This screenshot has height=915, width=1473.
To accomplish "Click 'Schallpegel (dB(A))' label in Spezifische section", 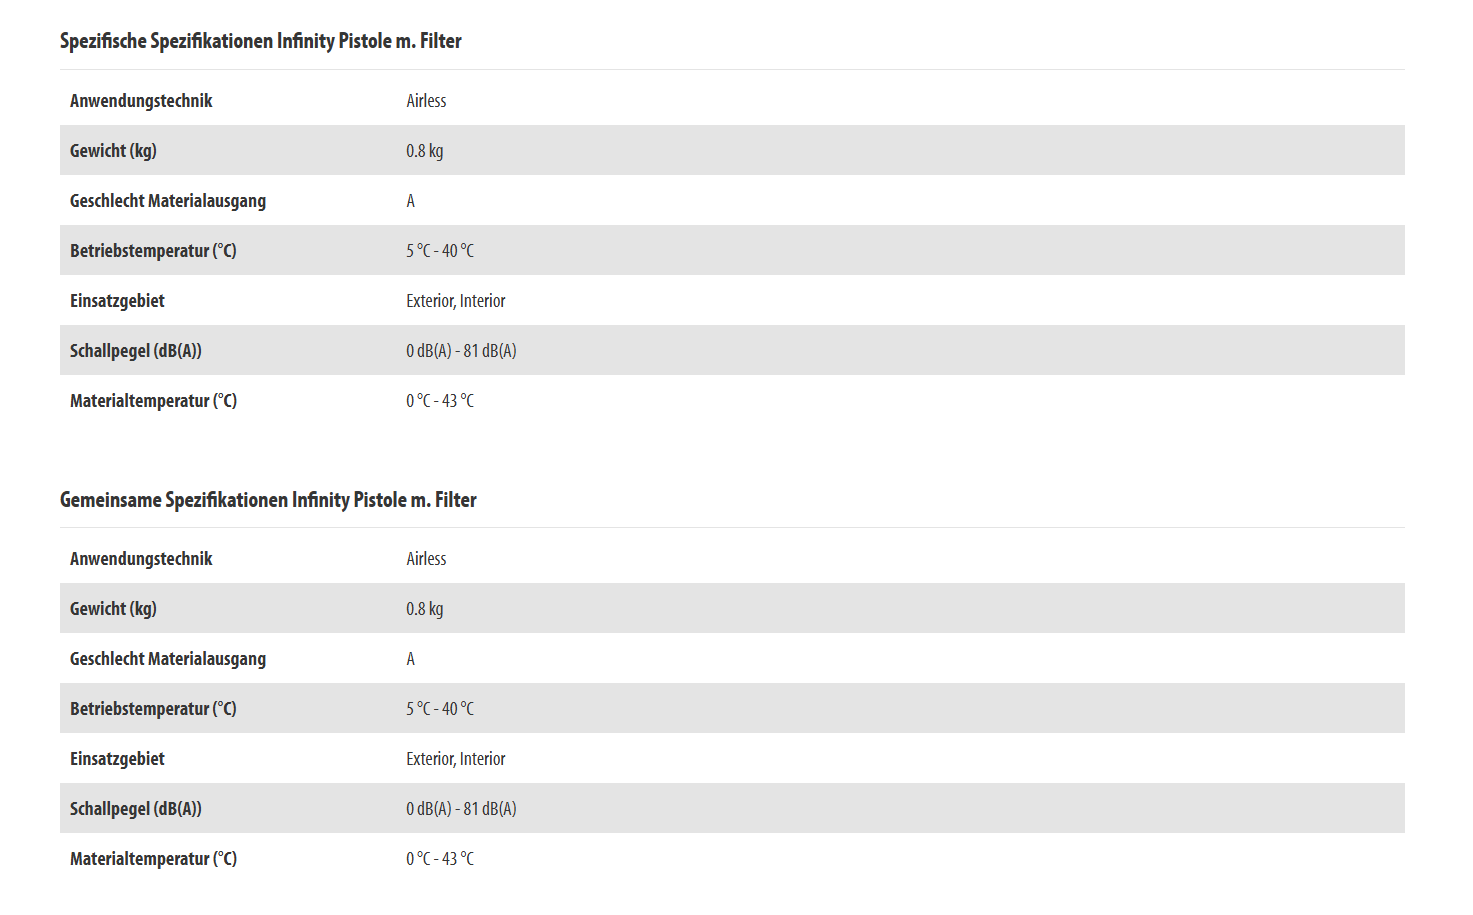I will 136,350.
